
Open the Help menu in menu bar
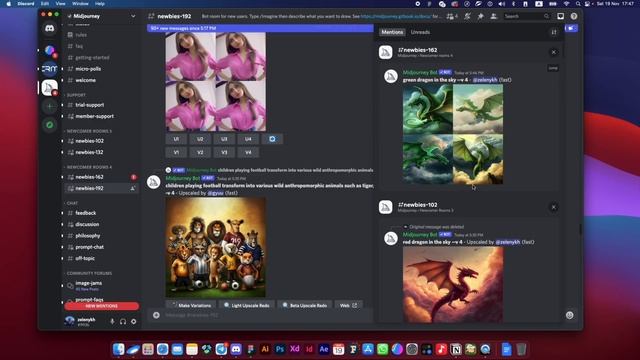click(x=100, y=4)
